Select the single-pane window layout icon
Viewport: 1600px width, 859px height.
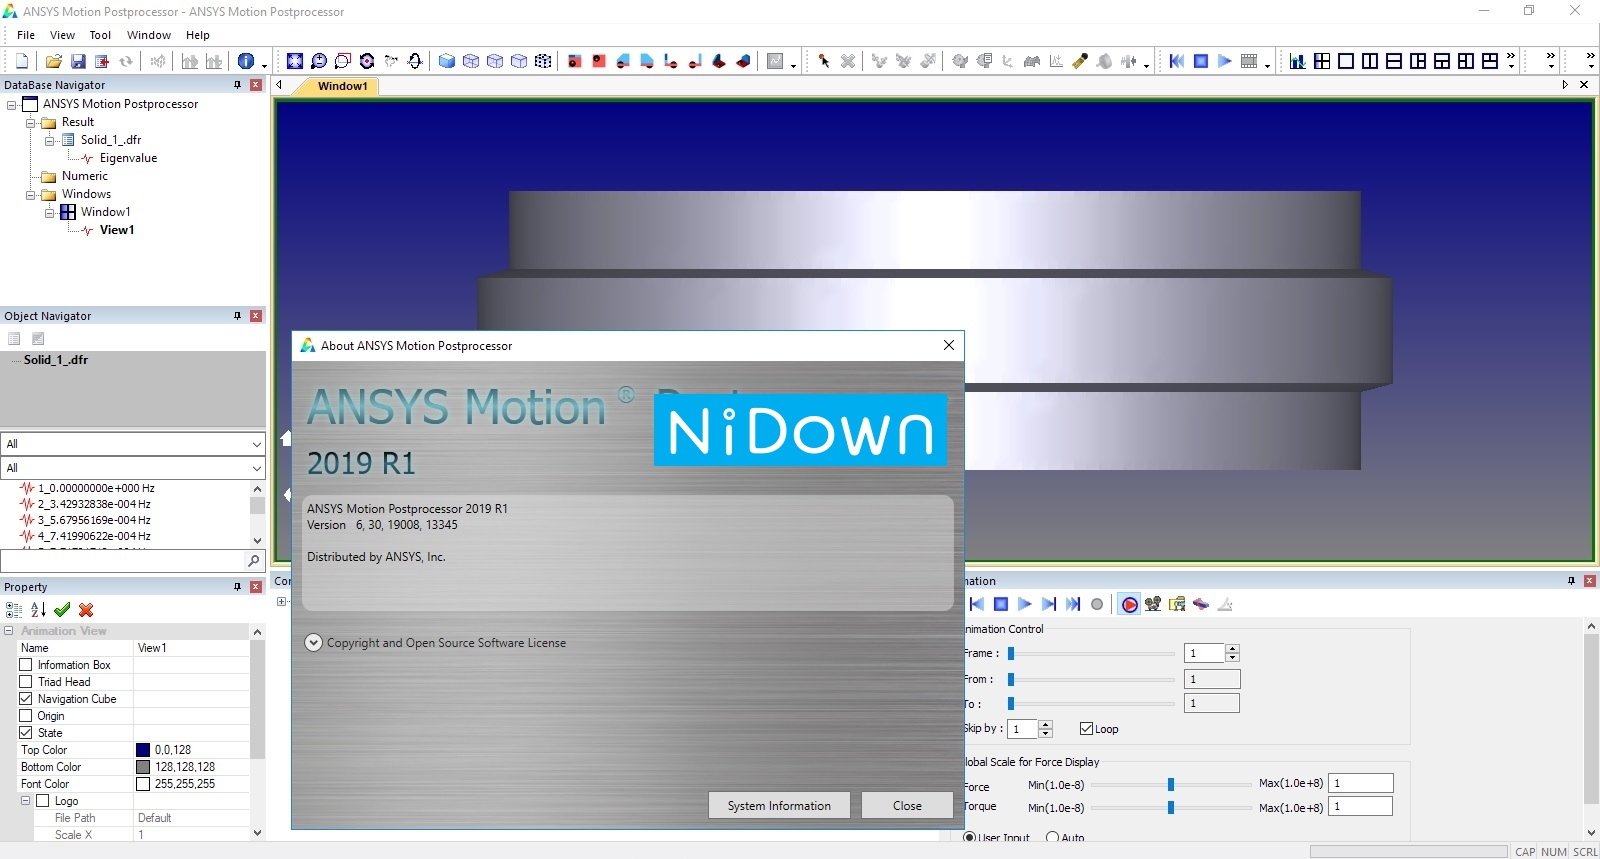(x=1346, y=61)
